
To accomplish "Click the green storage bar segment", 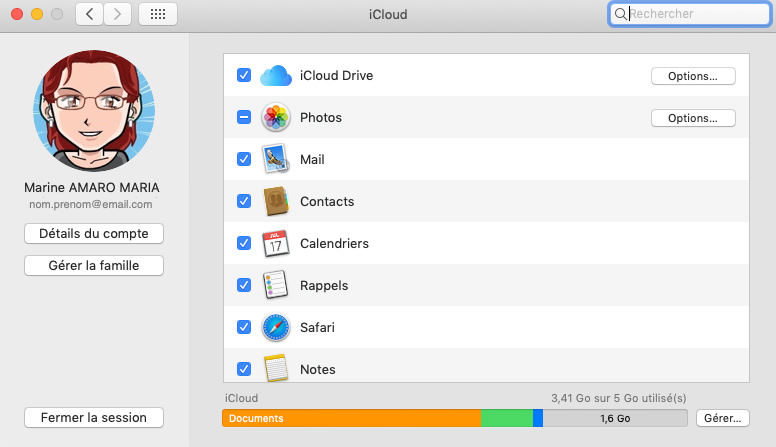I will [x=507, y=418].
